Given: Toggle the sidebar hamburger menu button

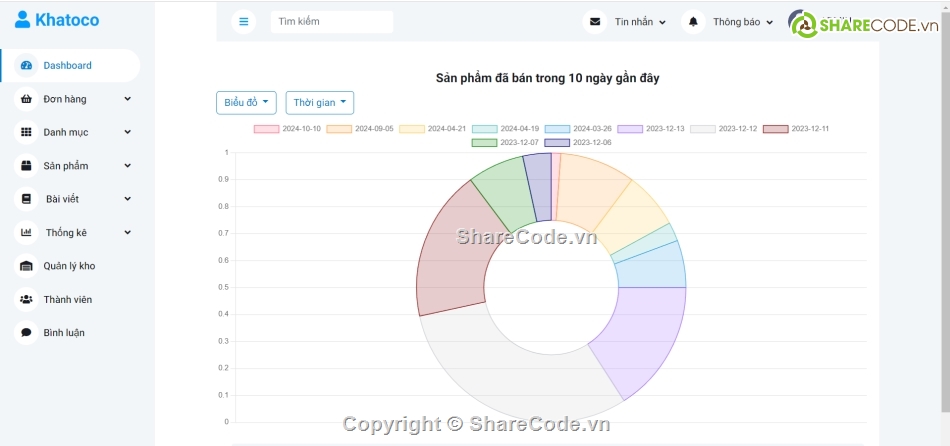Looking at the screenshot, I should pyautogui.click(x=244, y=22).
